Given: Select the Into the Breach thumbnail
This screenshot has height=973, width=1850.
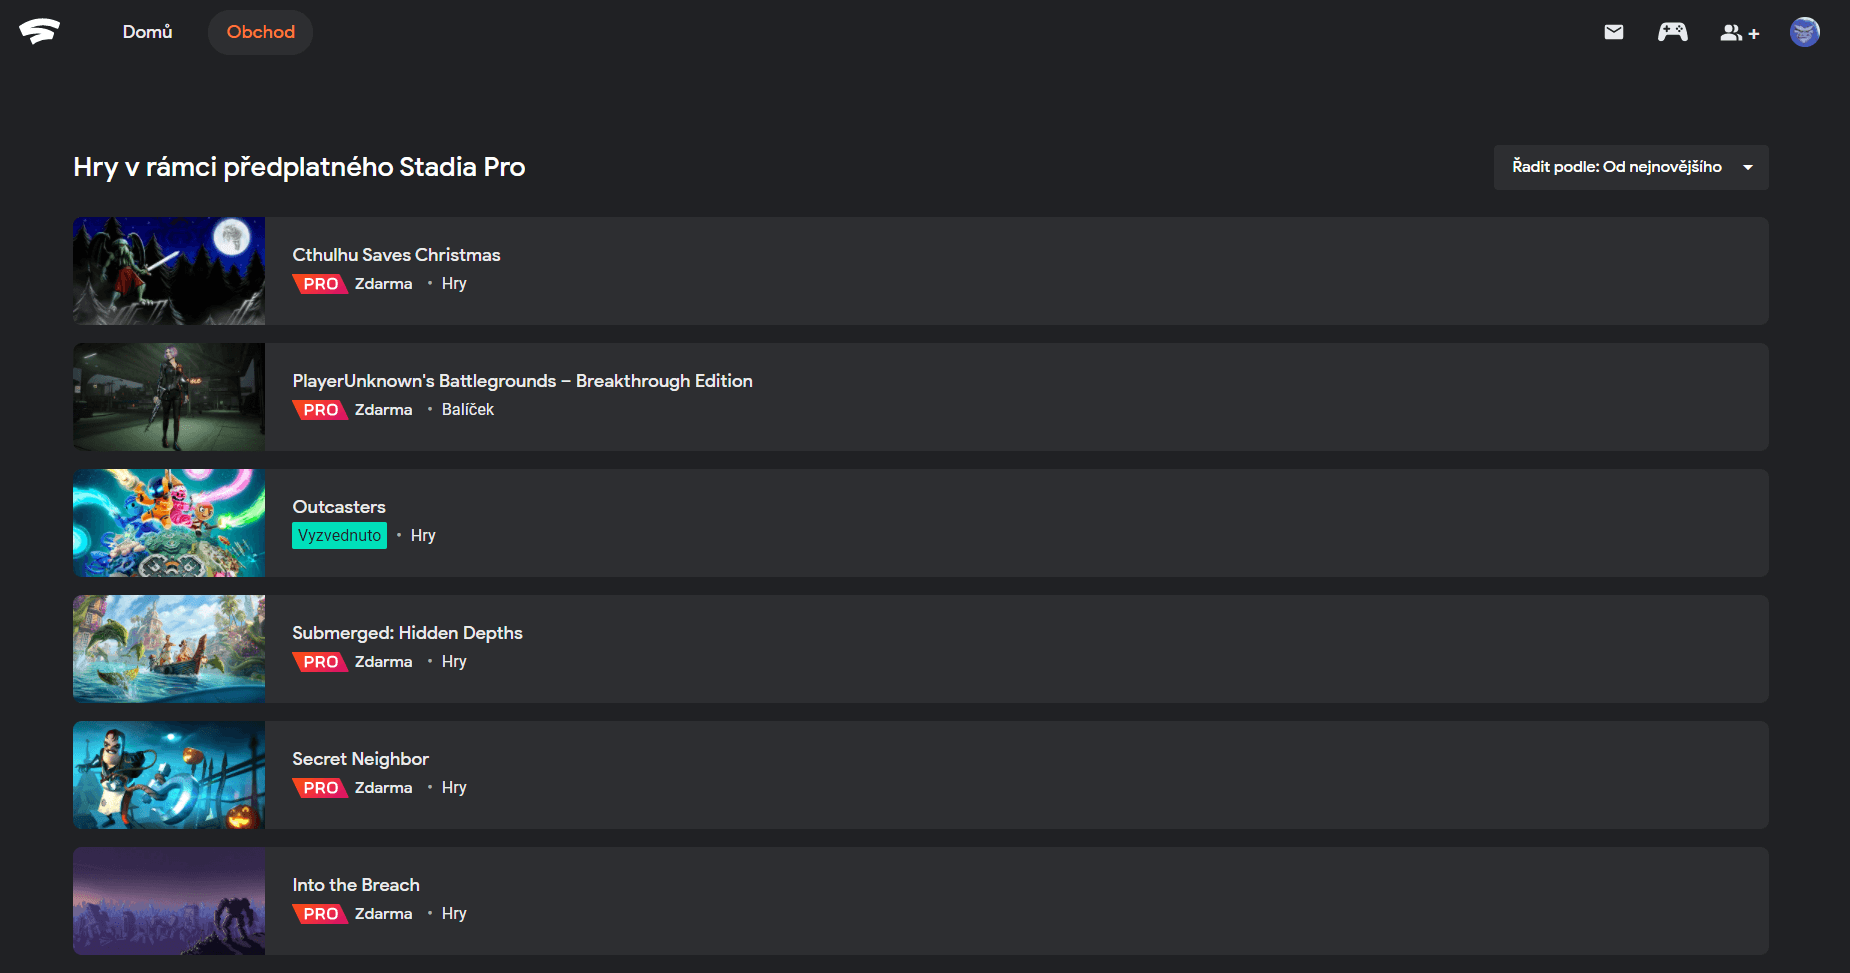Looking at the screenshot, I should (169, 901).
